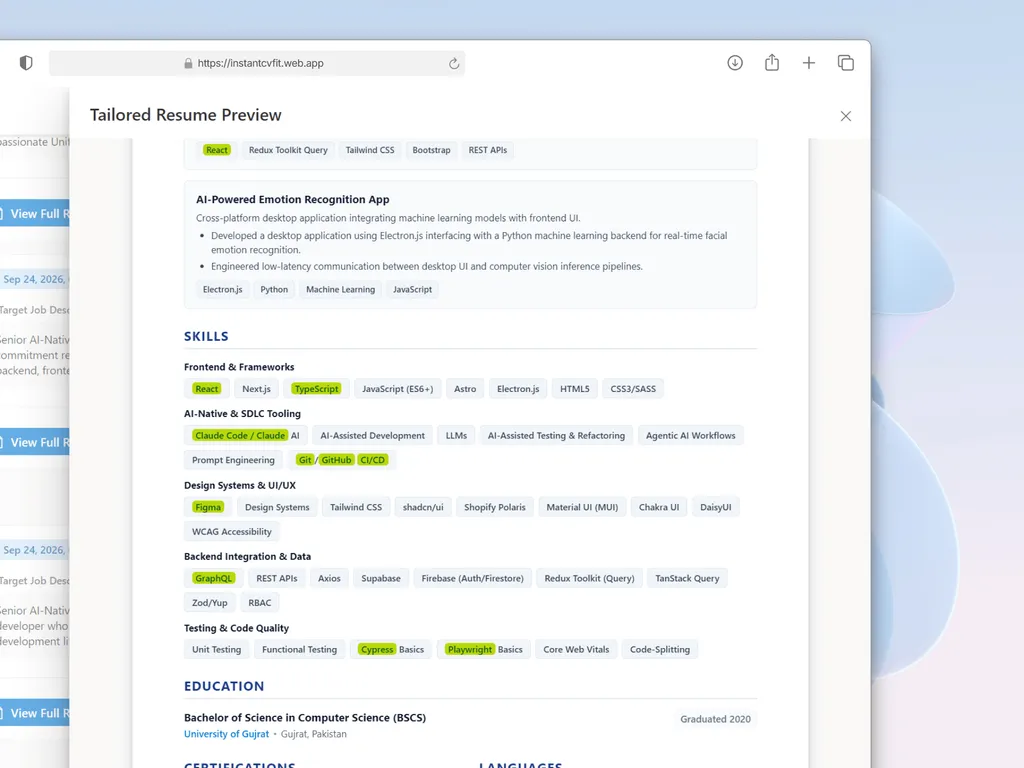This screenshot has width=1024, height=768.
Task: Select the Firebase (Auth/Firestore) chip
Action: pyautogui.click(x=473, y=579)
